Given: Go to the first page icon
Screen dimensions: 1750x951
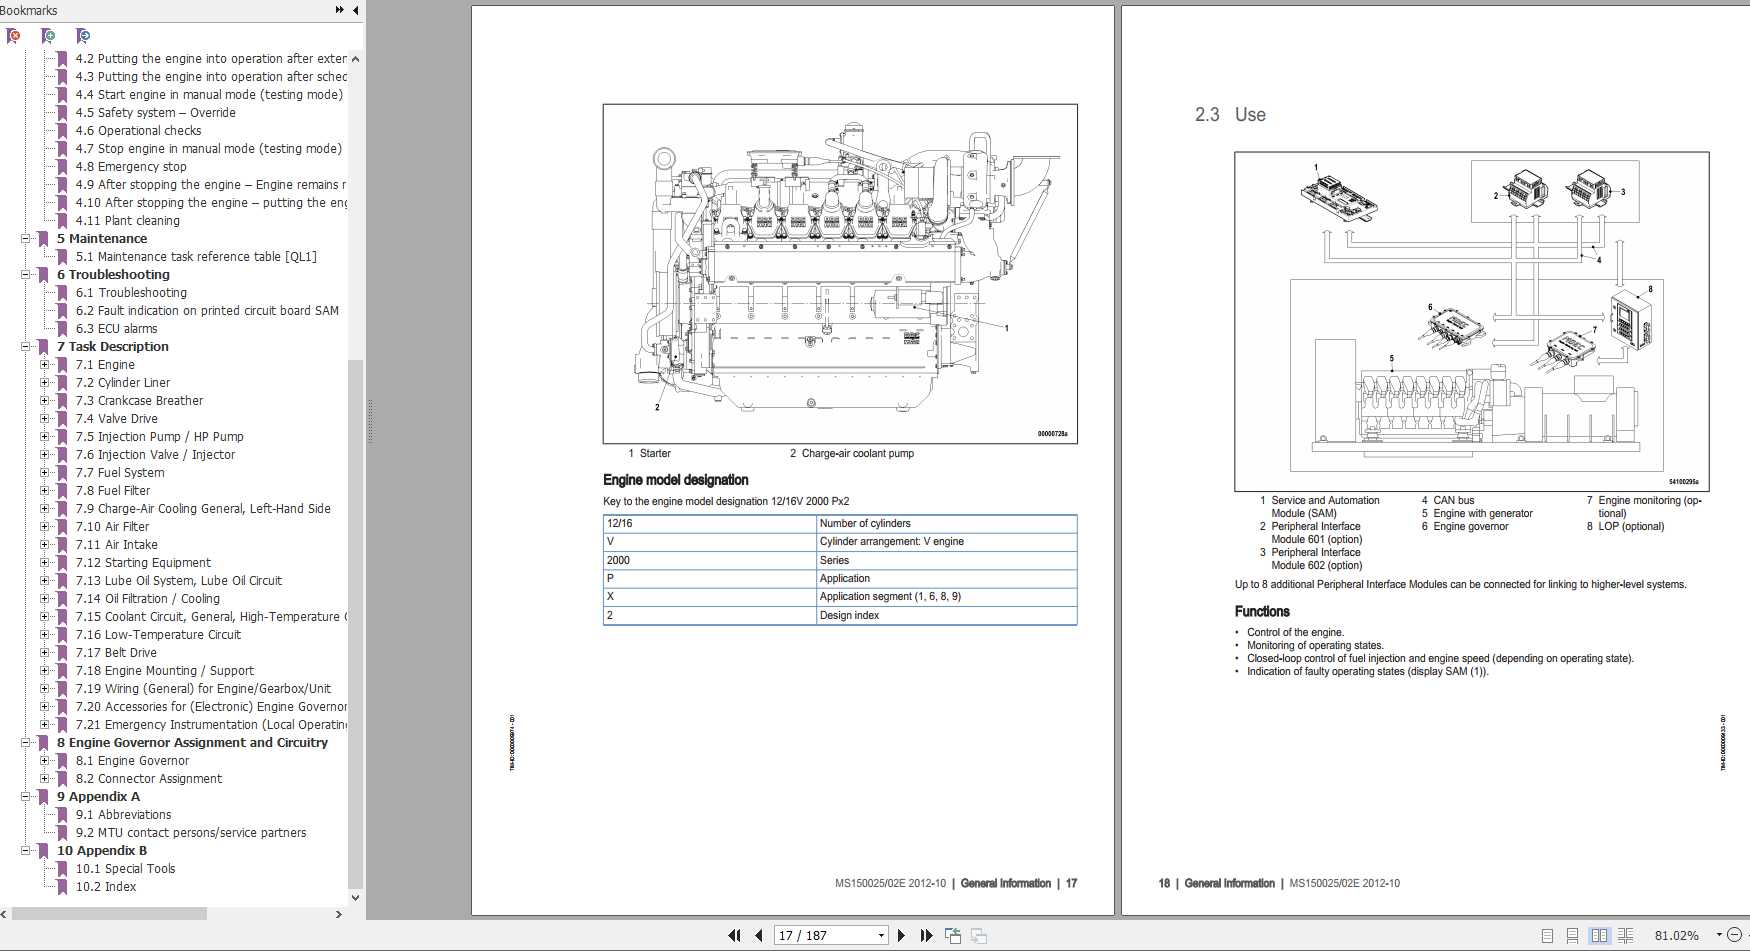Looking at the screenshot, I should click(x=735, y=935).
